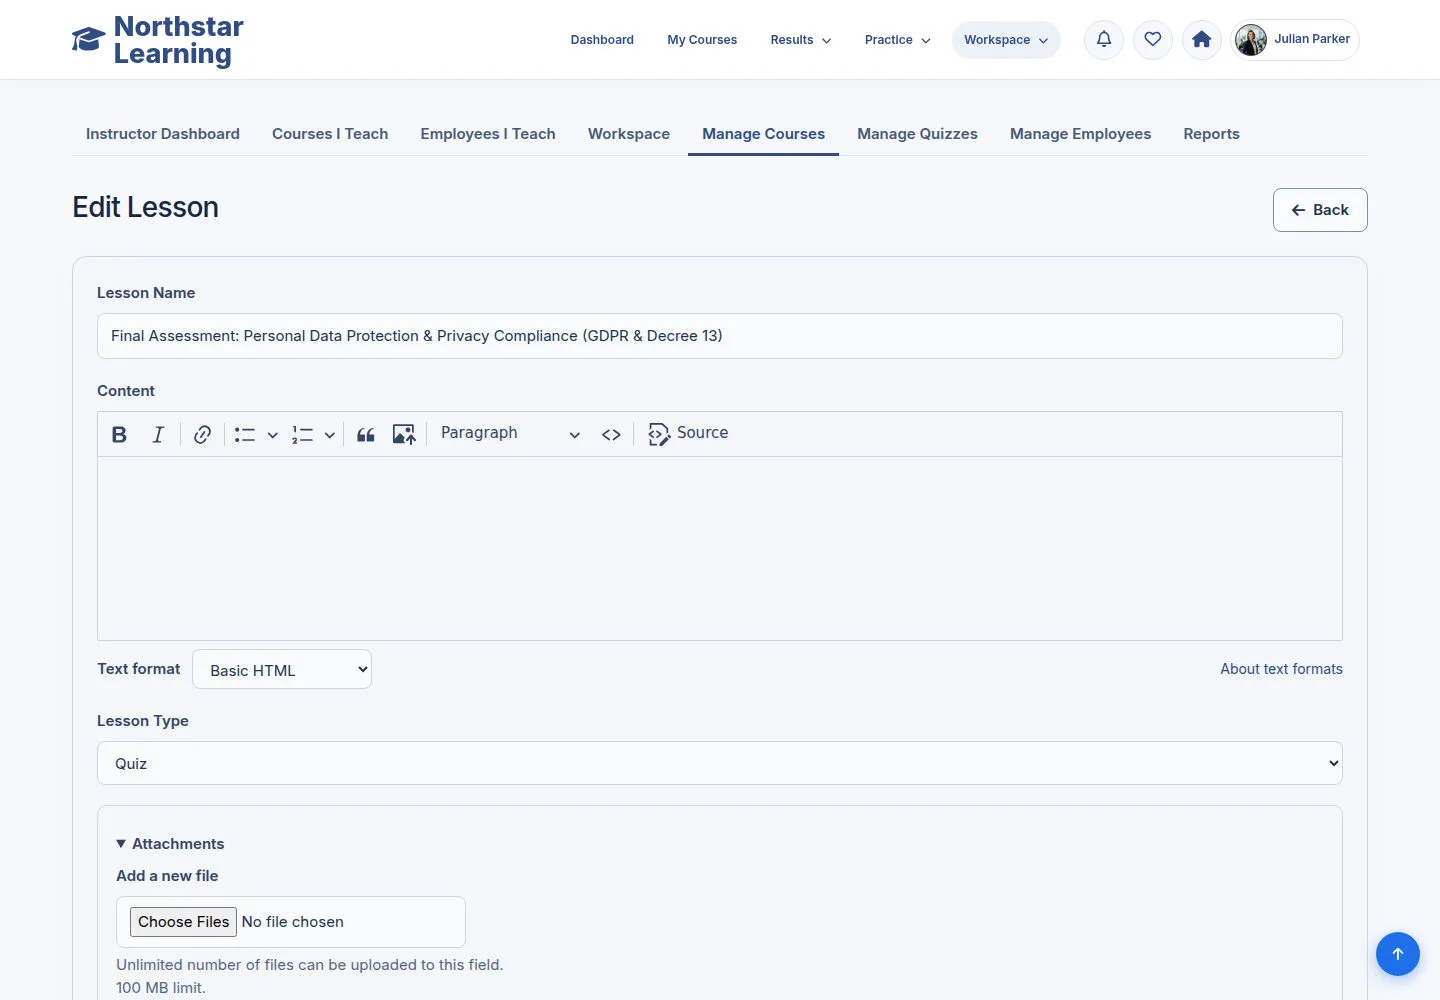
Task: Open the Manage Quizzes tab
Action: [x=917, y=134]
